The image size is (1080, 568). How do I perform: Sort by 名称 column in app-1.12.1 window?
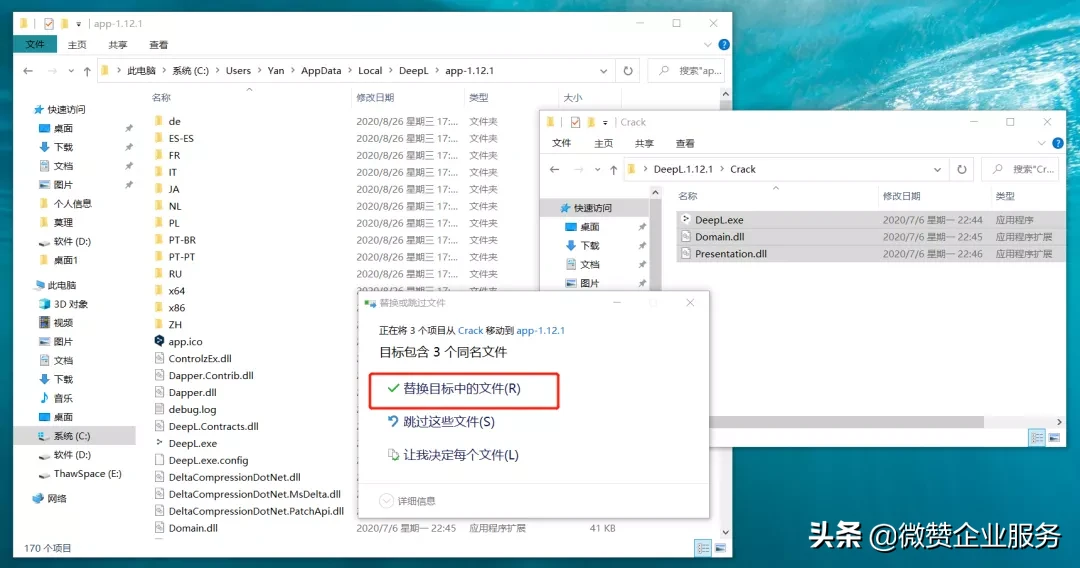pyautogui.click(x=161, y=98)
